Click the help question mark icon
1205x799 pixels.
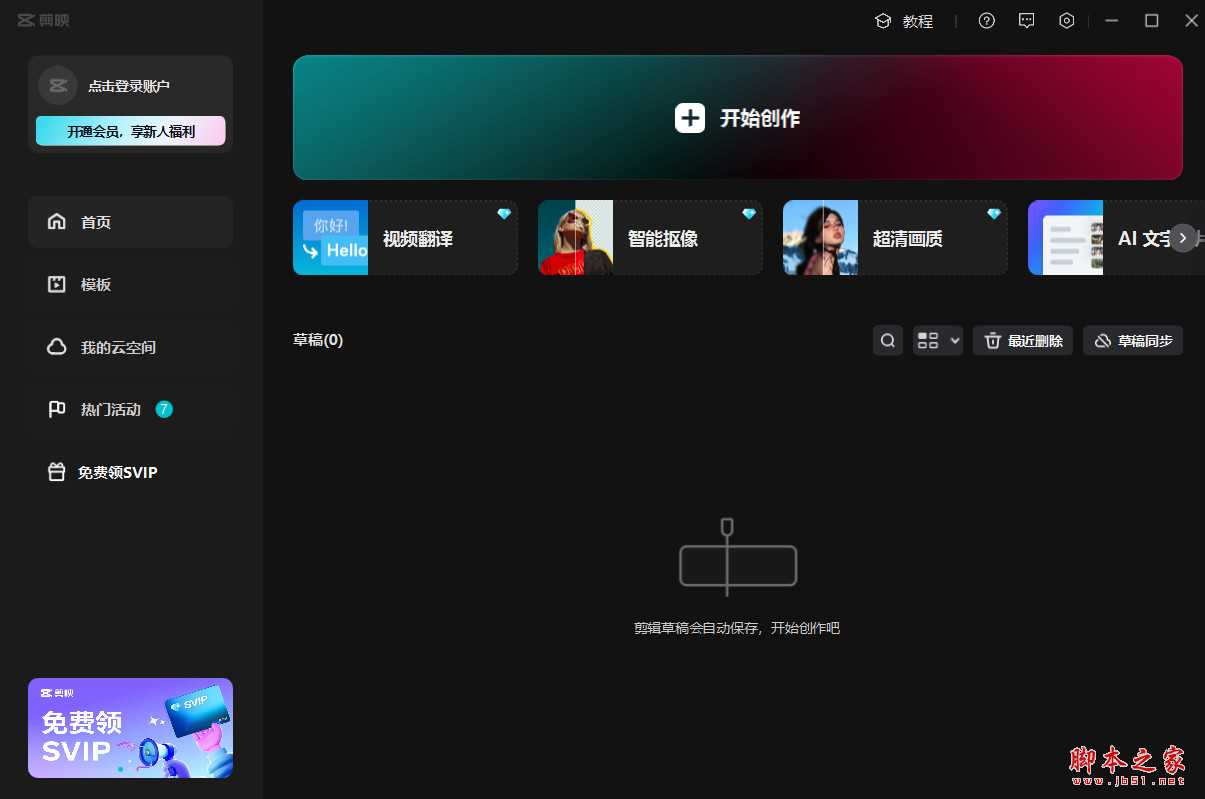click(x=987, y=20)
